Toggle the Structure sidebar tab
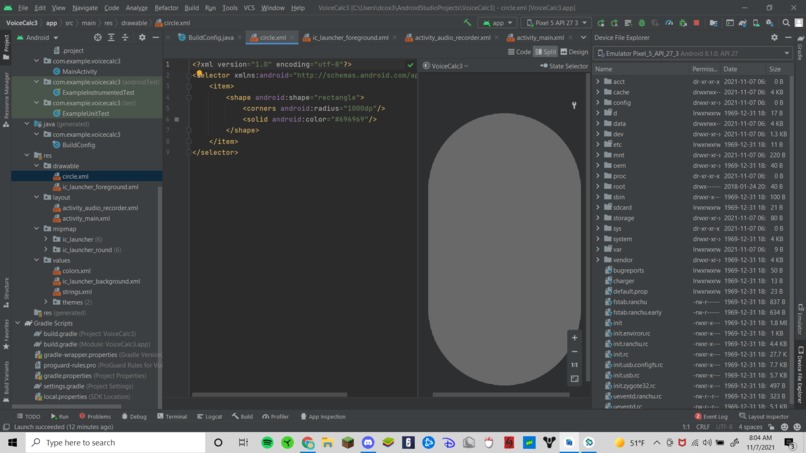Screen dimensions: 806x453 click(6, 293)
